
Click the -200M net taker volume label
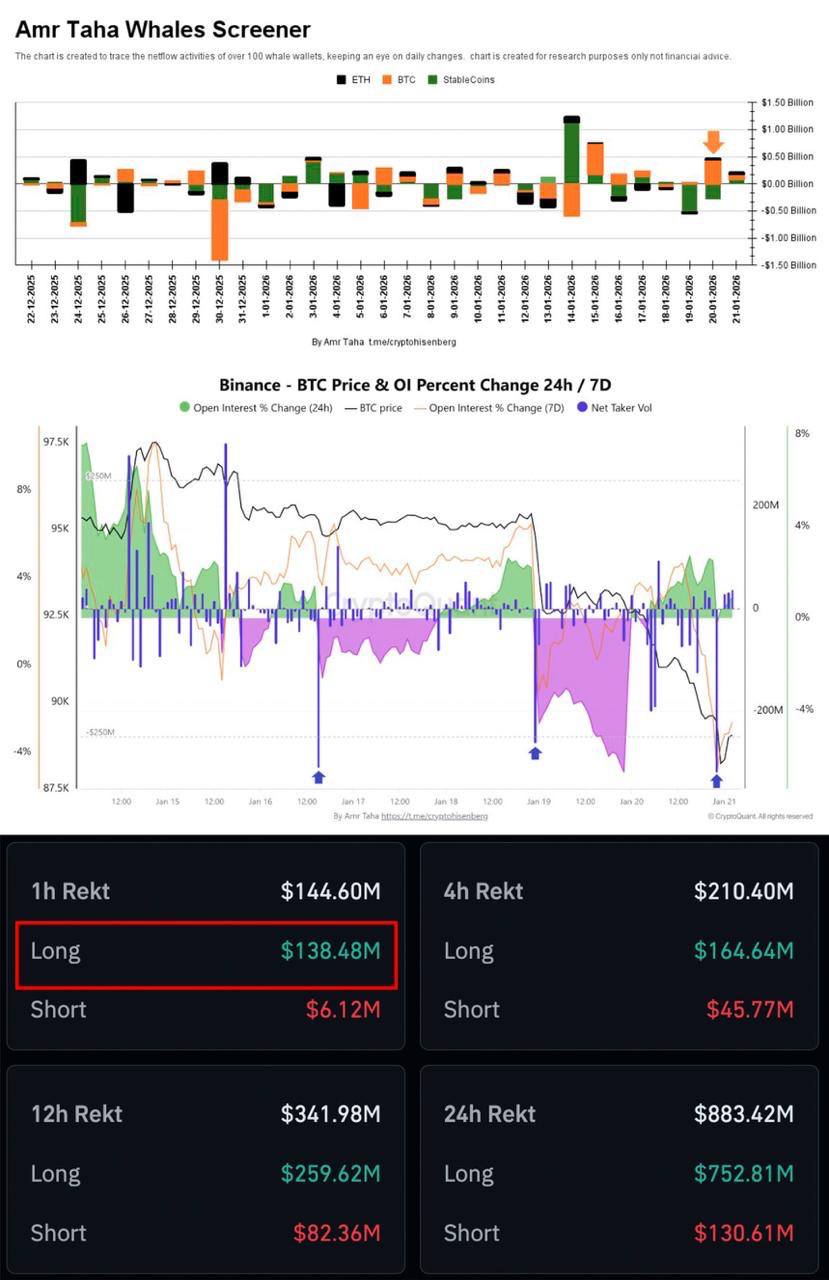pyautogui.click(x=770, y=710)
